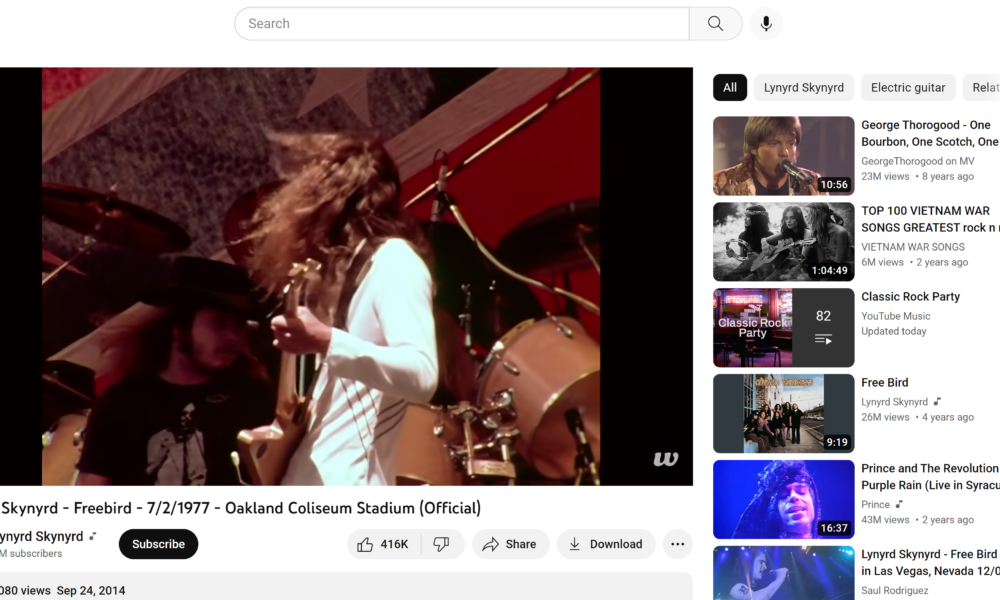Viewport: 1000px width, 600px height.
Task: Click the 43M views 2 years ago text
Action: 917,520
